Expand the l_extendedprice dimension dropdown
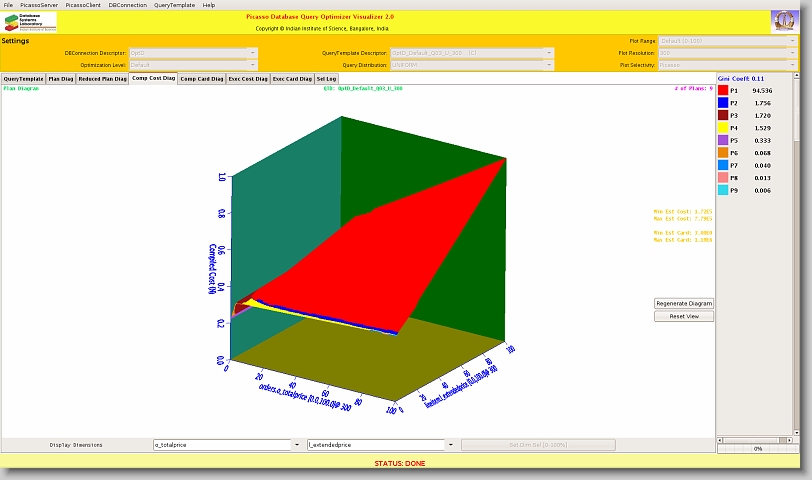This screenshot has height=480, width=812. pyautogui.click(x=381, y=445)
